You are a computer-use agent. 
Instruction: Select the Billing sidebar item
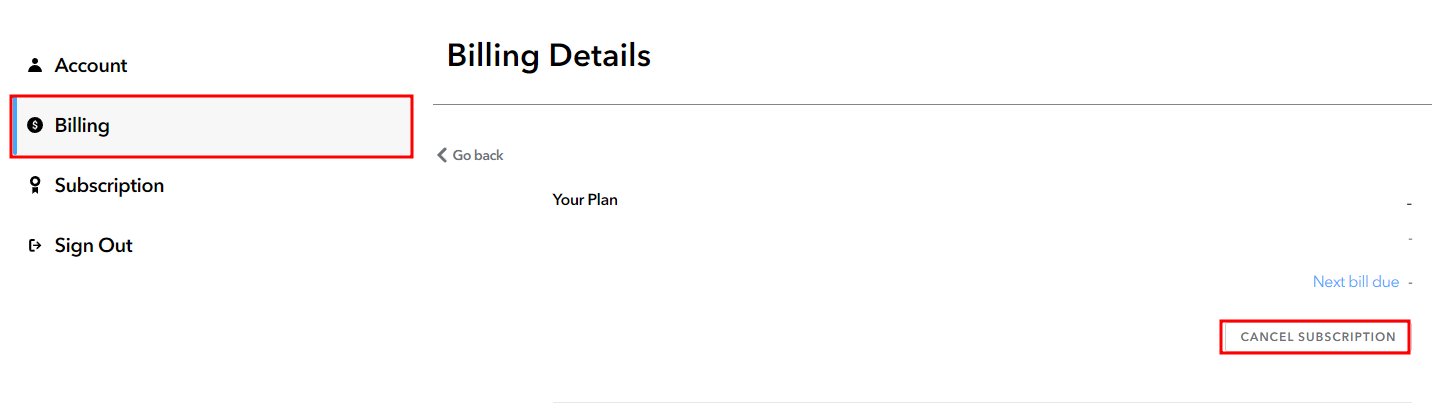click(x=212, y=126)
